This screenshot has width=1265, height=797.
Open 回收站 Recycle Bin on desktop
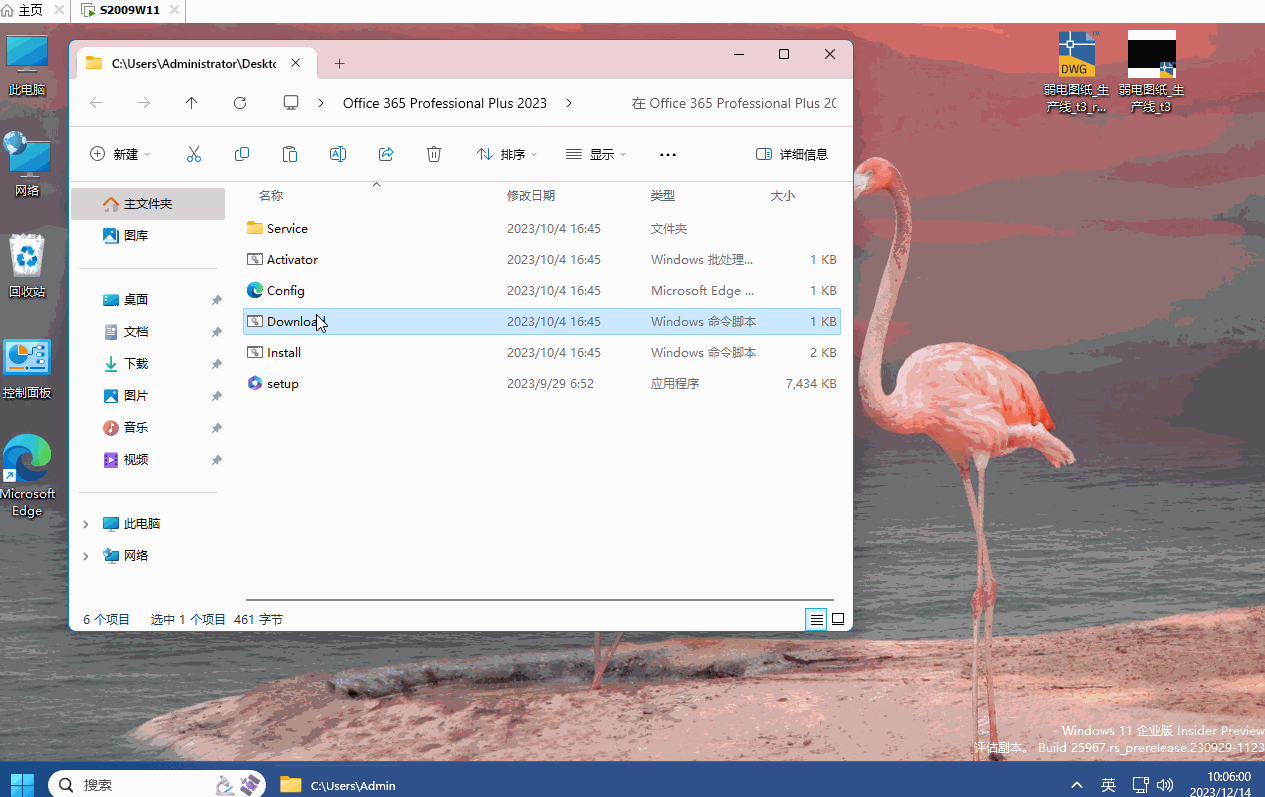27,267
